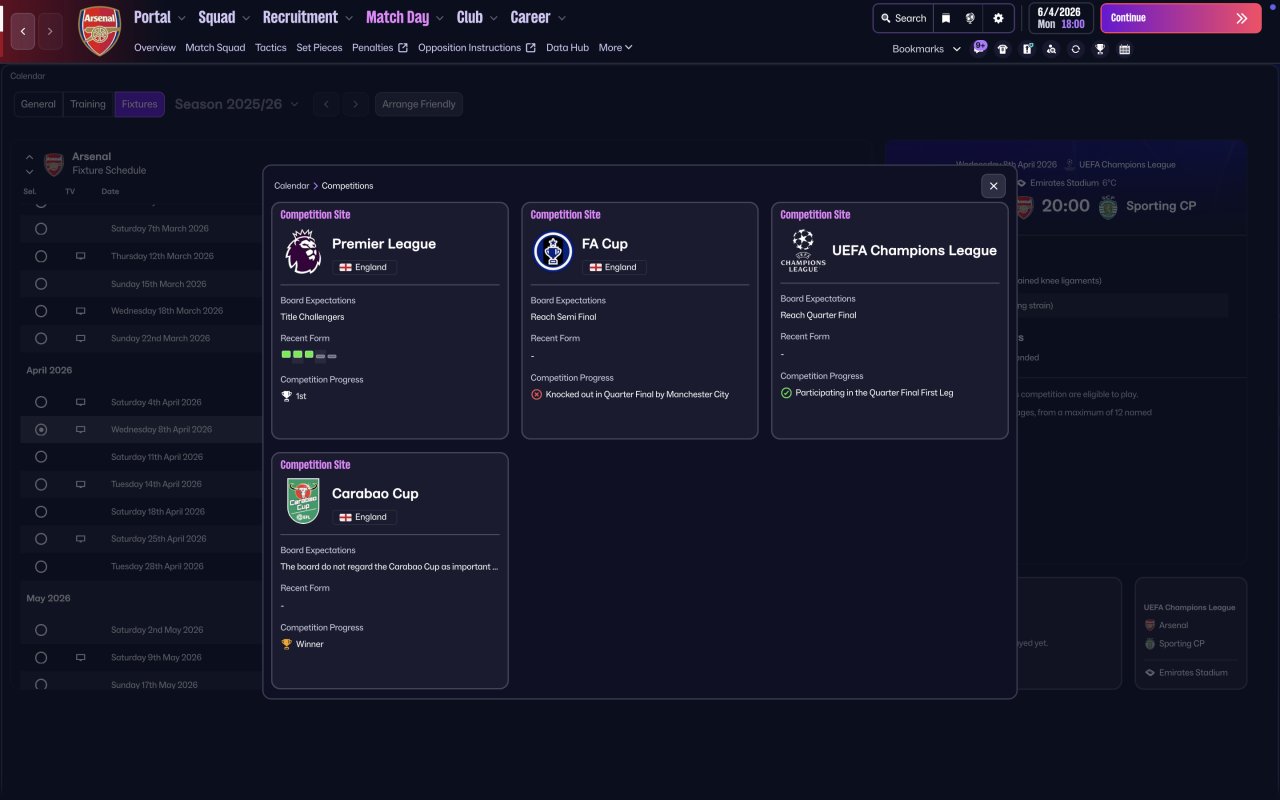Click the scouting magnifier-person icon in bookmarks row
Viewport: 1280px width, 800px height.
[x=1051, y=49]
